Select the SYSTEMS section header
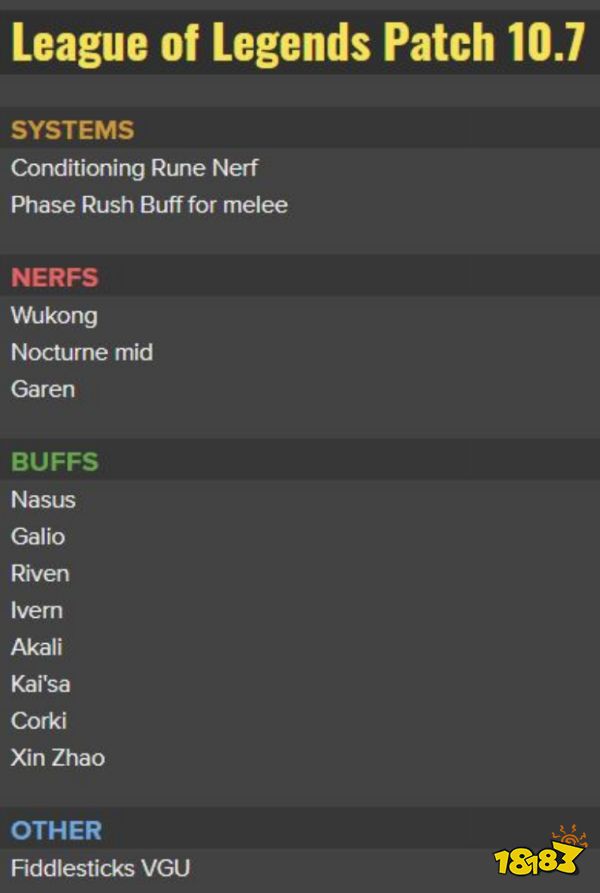Viewport: 600px width, 893px height. point(72,130)
